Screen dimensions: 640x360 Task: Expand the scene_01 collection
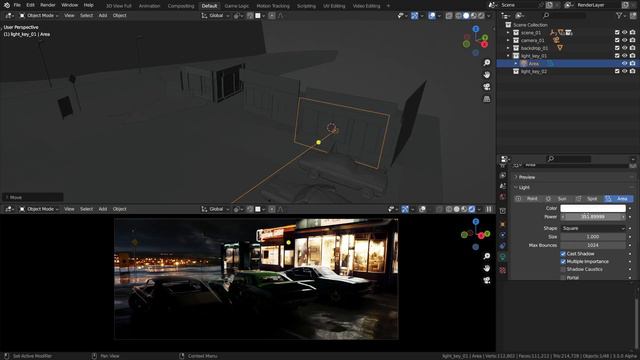[x=508, y=33]
